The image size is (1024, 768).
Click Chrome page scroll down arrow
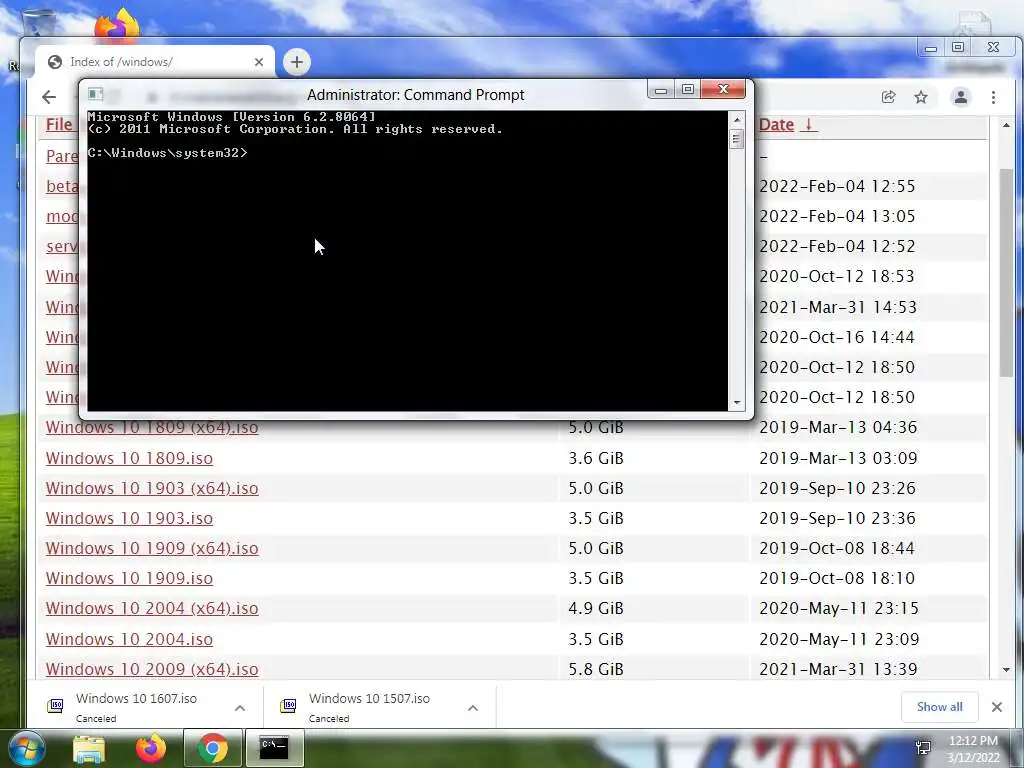pyautogui.click(x=1006, y=669)
